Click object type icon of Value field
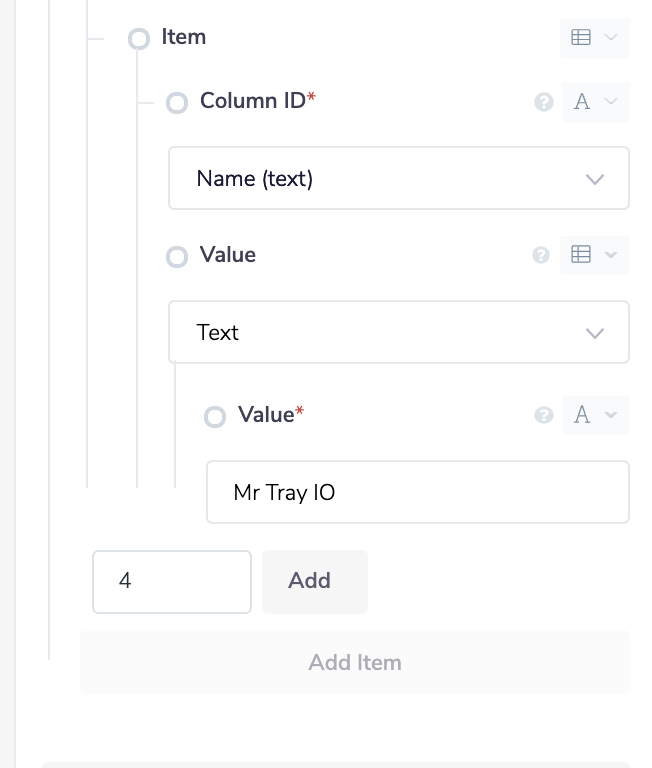 pos(581,255)
